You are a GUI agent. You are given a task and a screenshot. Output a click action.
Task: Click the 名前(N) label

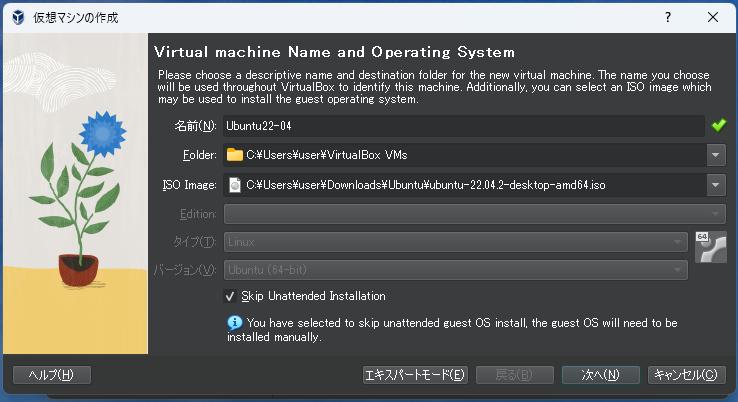pyautogui.click(x=195, y=126)
